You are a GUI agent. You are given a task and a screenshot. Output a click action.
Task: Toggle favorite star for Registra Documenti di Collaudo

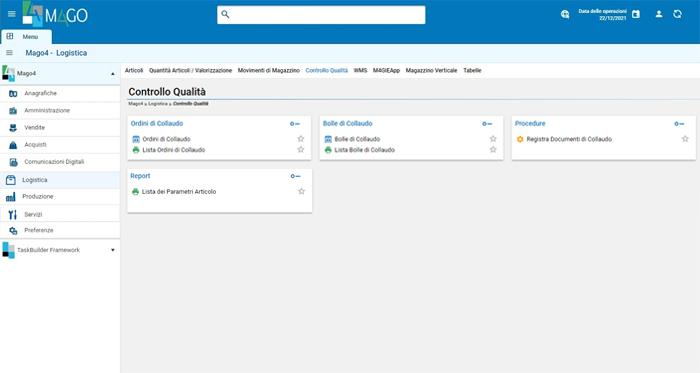tap(685, 139)
